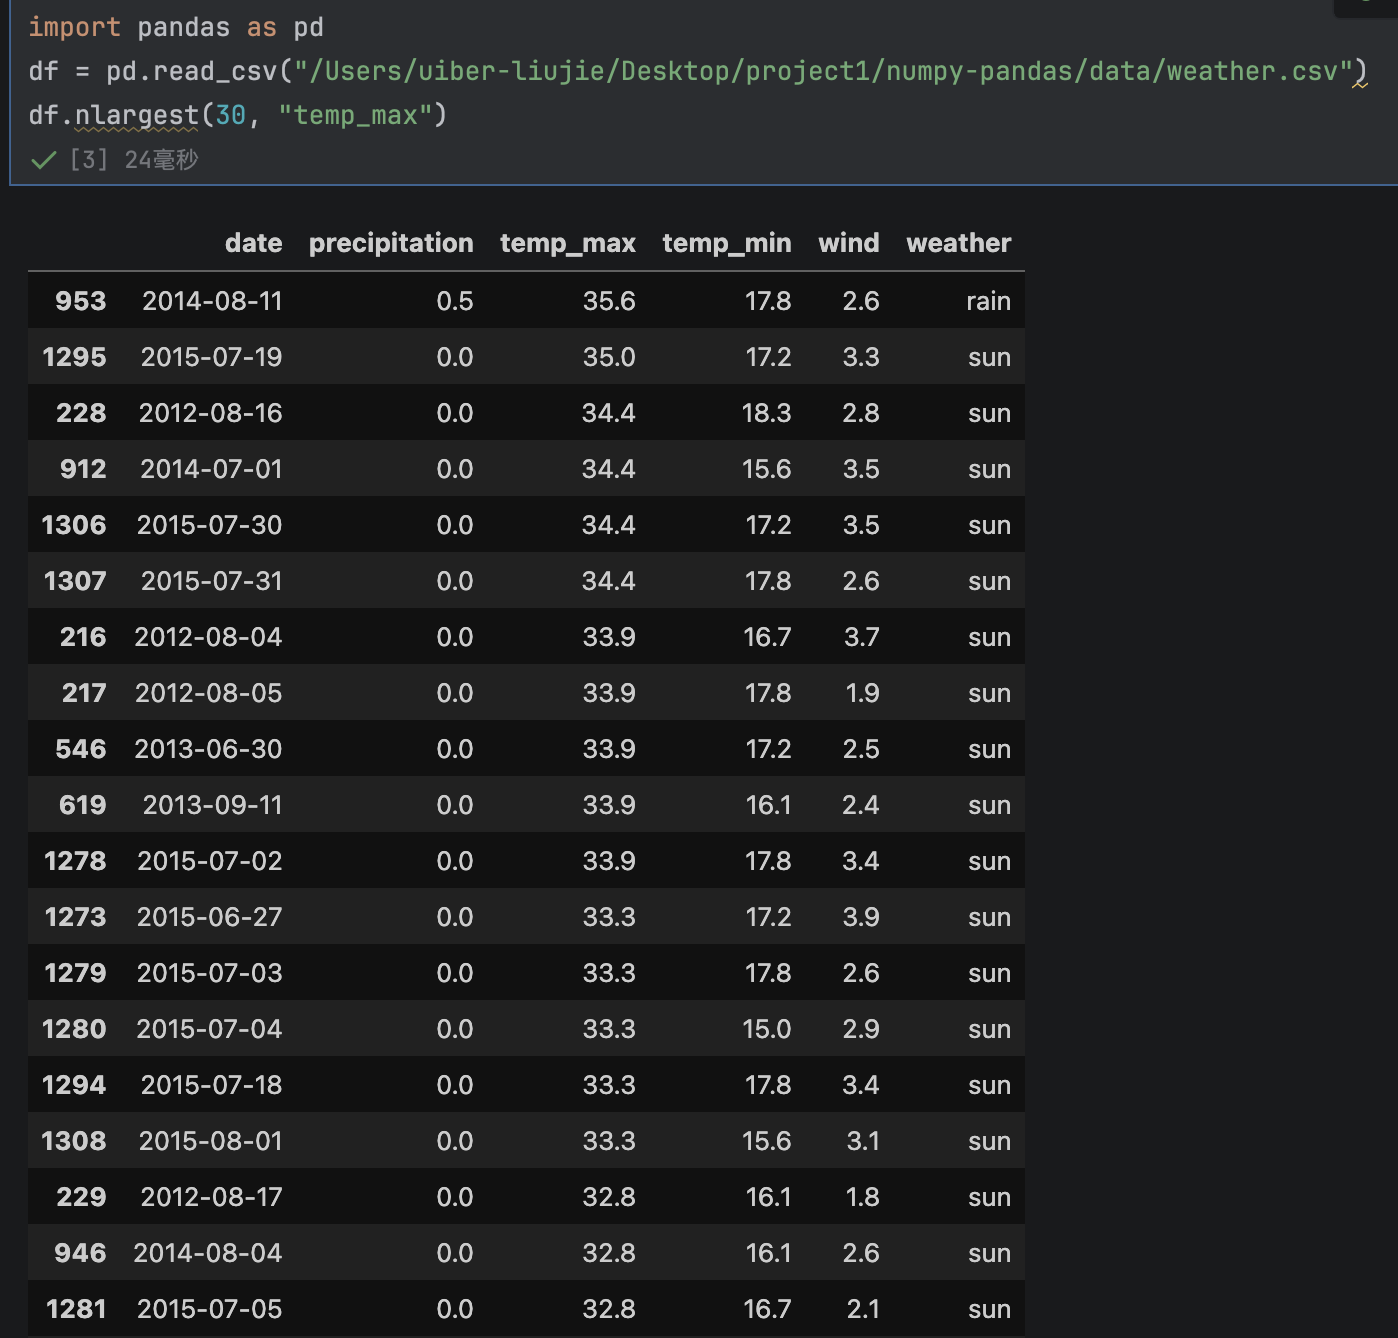Place cursor on nlargest method name

pos(137,115)
